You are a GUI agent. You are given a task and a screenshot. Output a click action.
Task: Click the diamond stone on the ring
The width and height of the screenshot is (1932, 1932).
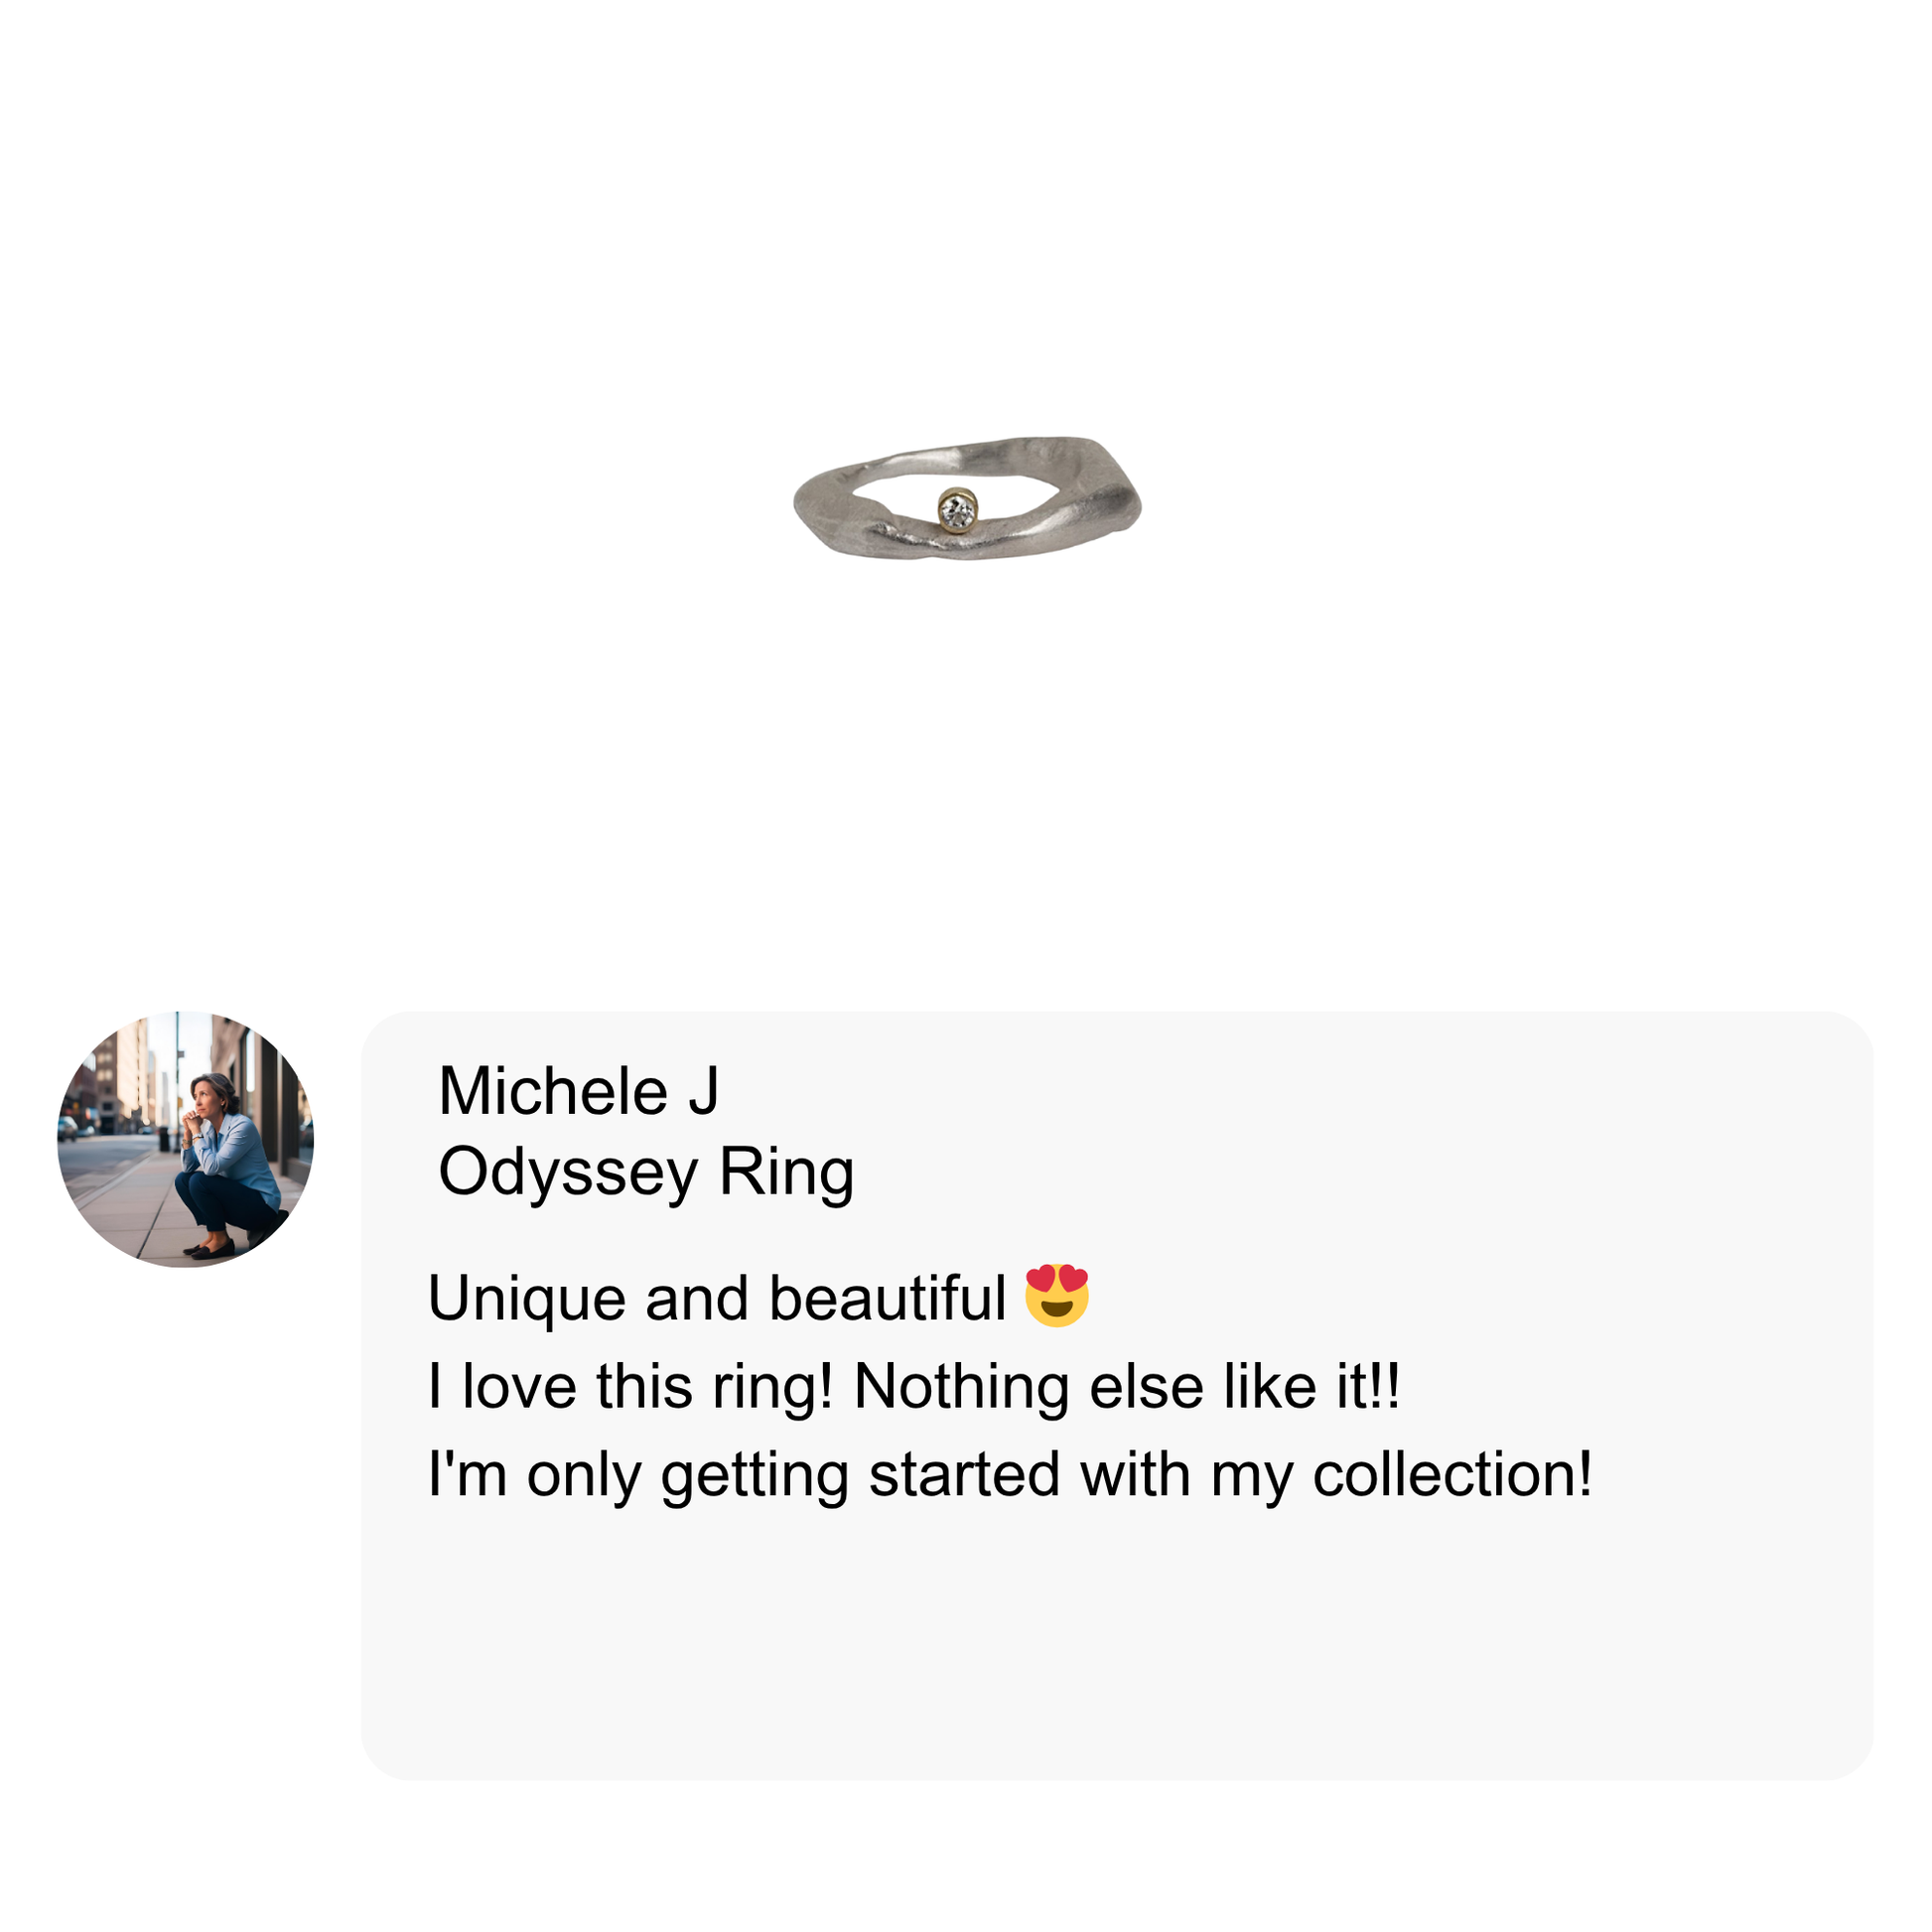click(958, 512)
